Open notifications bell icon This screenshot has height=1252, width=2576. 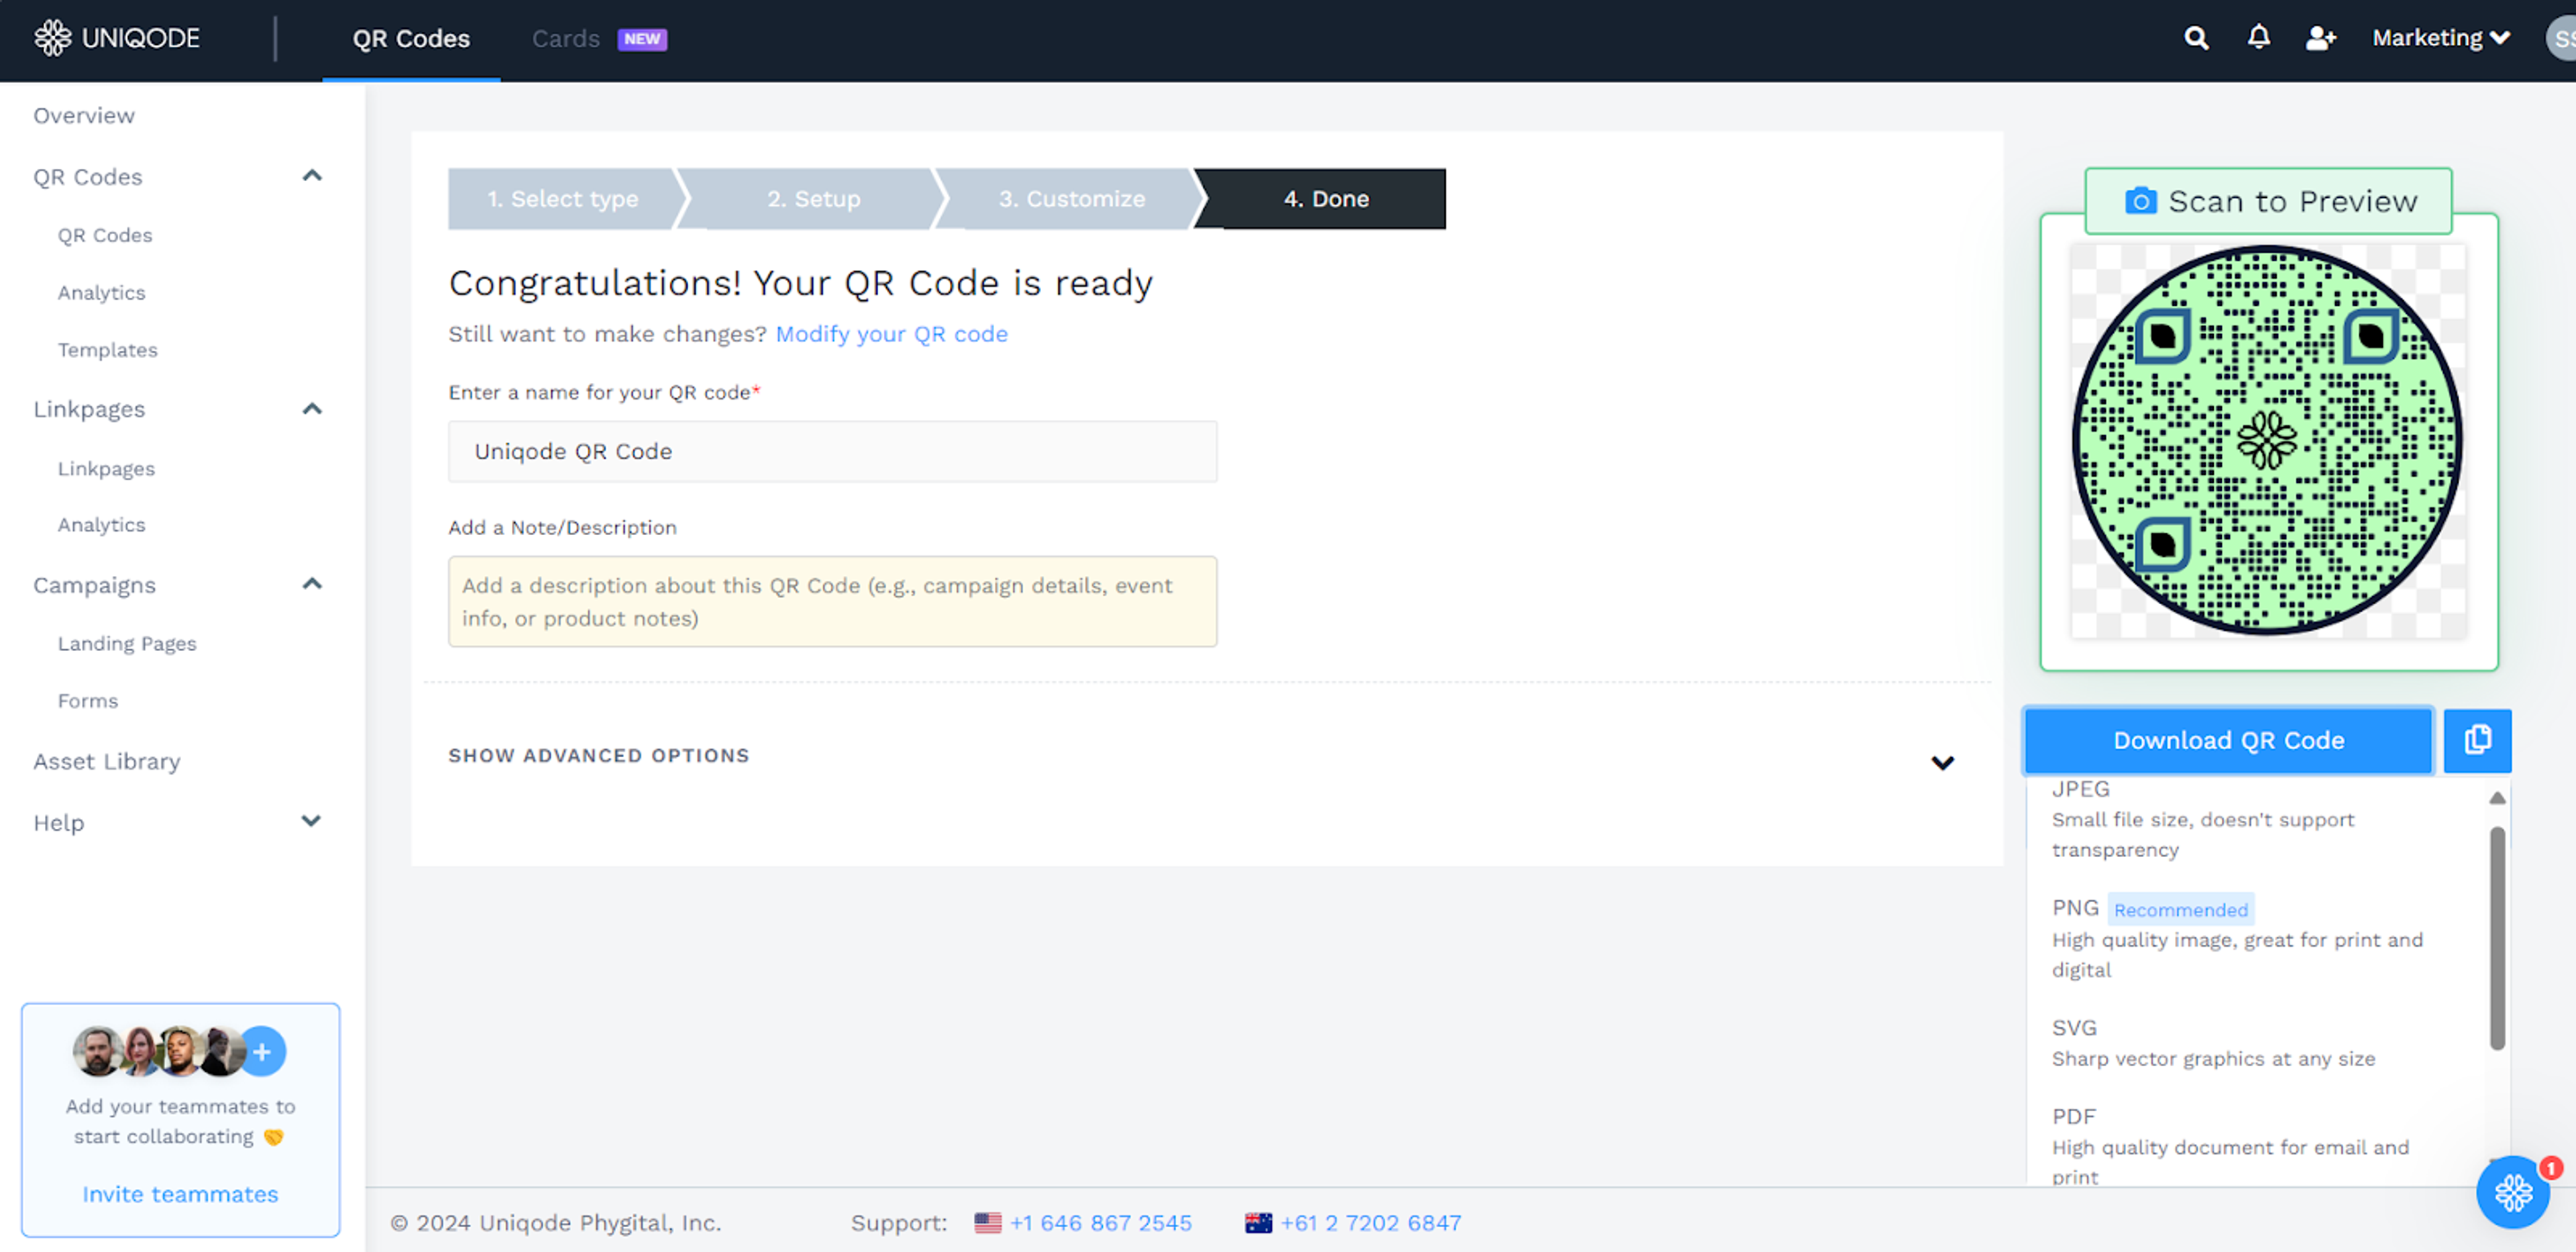[2258, 38]
